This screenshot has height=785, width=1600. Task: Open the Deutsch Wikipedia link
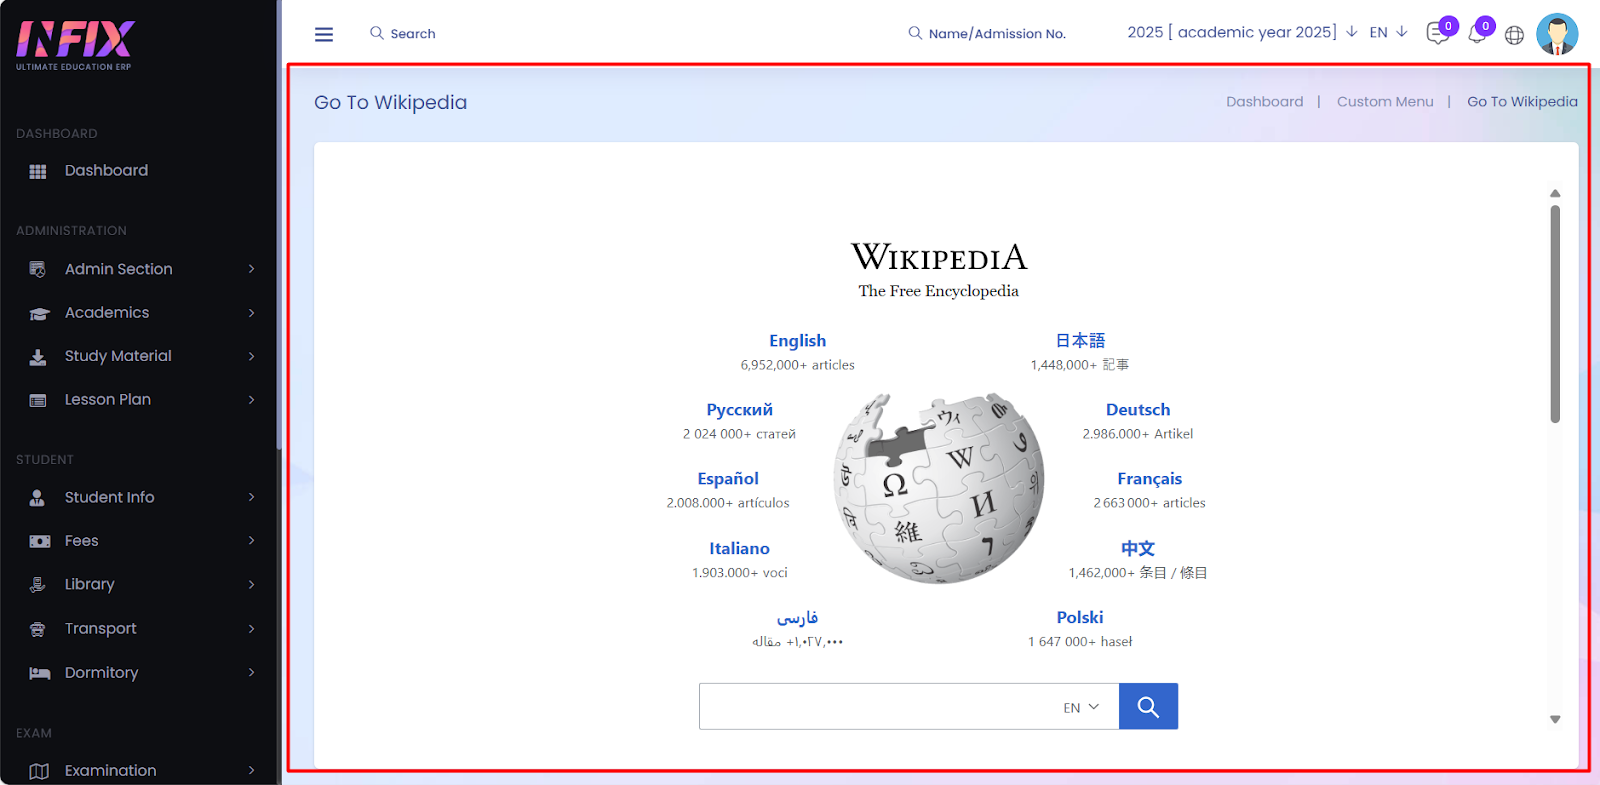click(x=1138, y=410)
